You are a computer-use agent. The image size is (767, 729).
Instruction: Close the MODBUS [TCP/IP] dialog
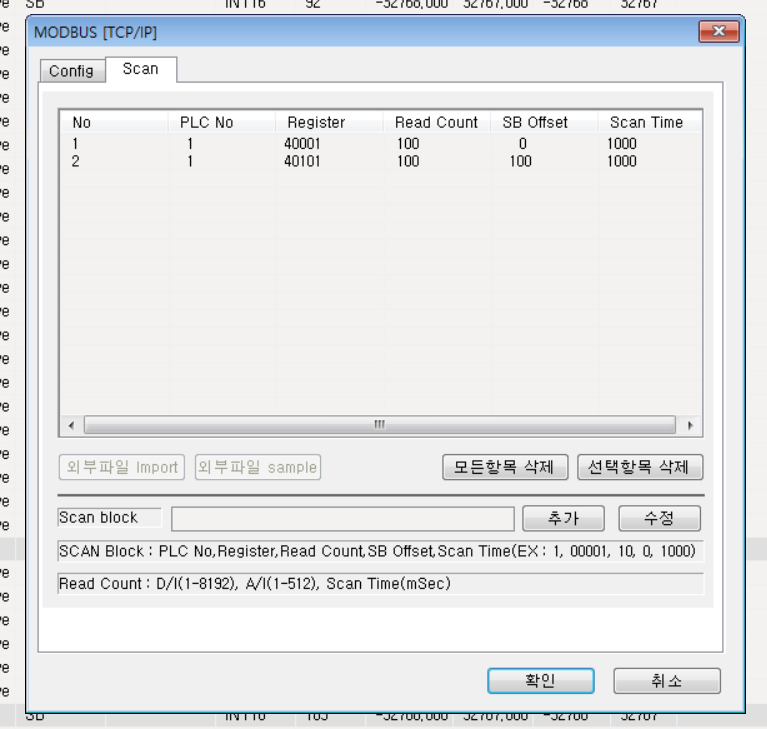[x=719, y=31]
